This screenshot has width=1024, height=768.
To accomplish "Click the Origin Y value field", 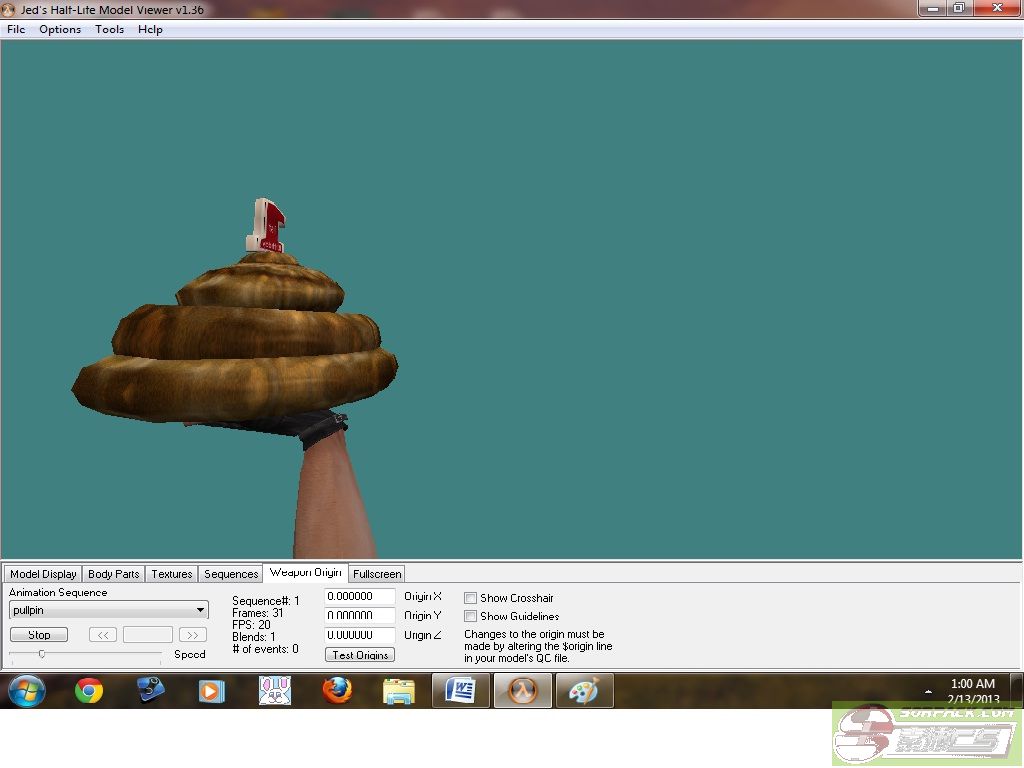I will click(360, 615).
